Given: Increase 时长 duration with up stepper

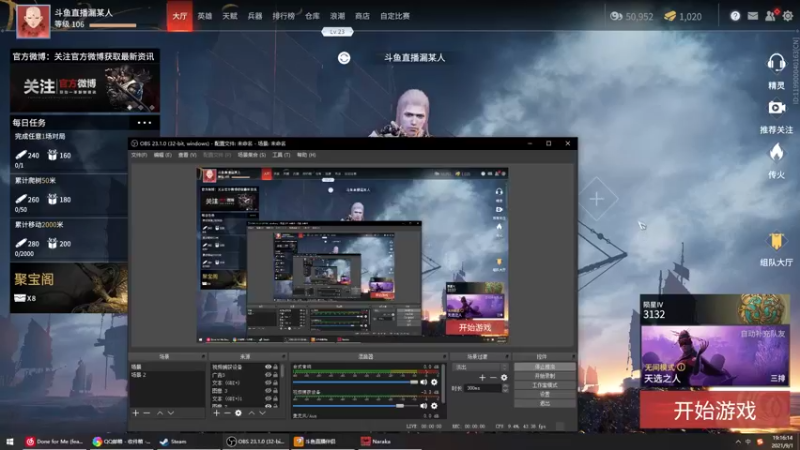Looking at the screenshot, I should (x=506, y=386).
